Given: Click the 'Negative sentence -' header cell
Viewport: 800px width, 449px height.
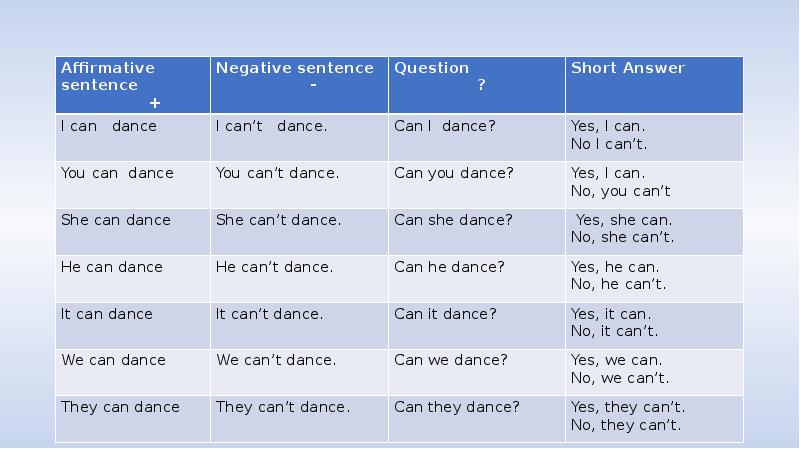Looking at the screenshot, I should (x=298, y=85).
